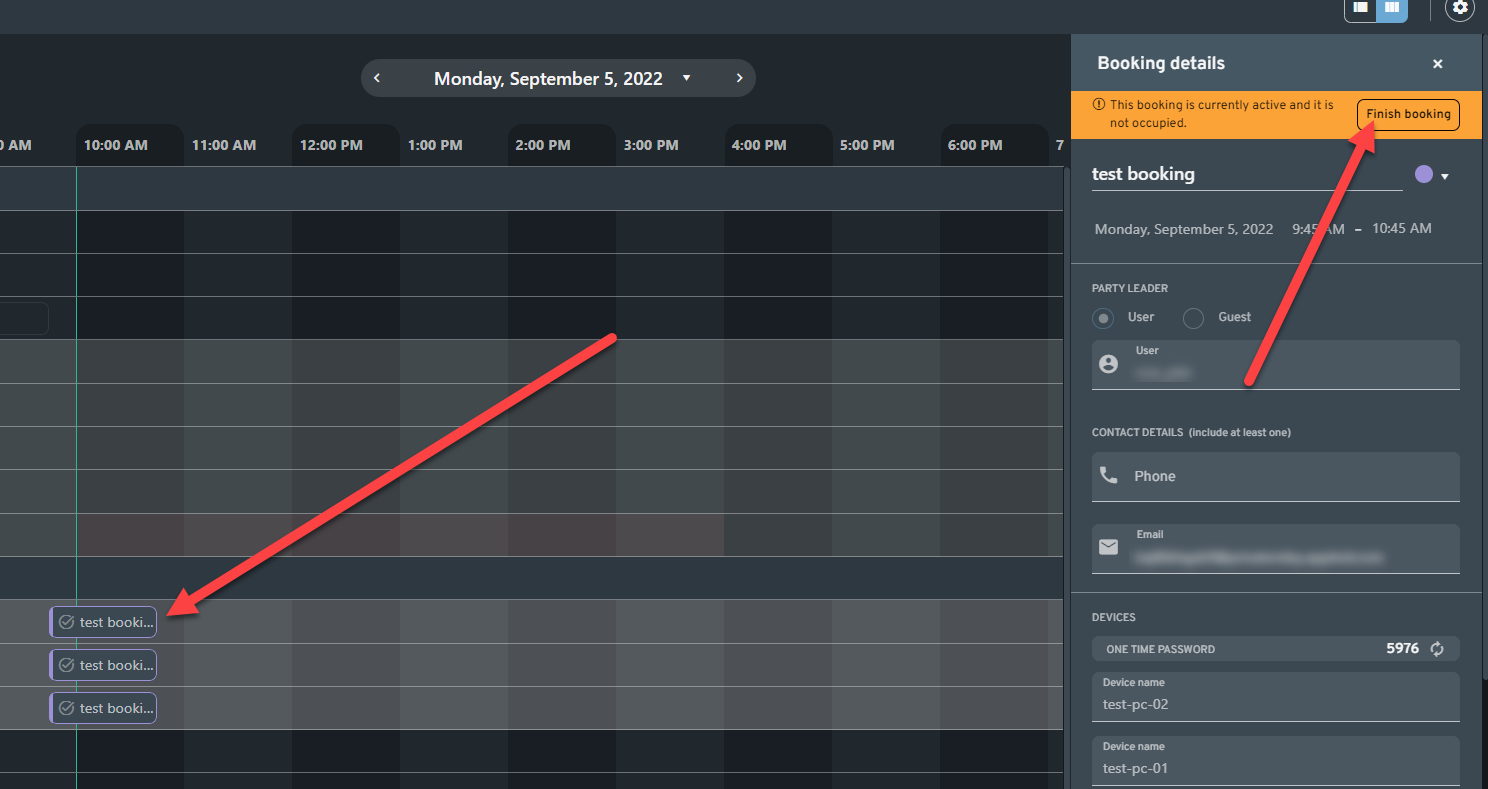
Task: Edit the test booking title field
Action: (1245, 174)
